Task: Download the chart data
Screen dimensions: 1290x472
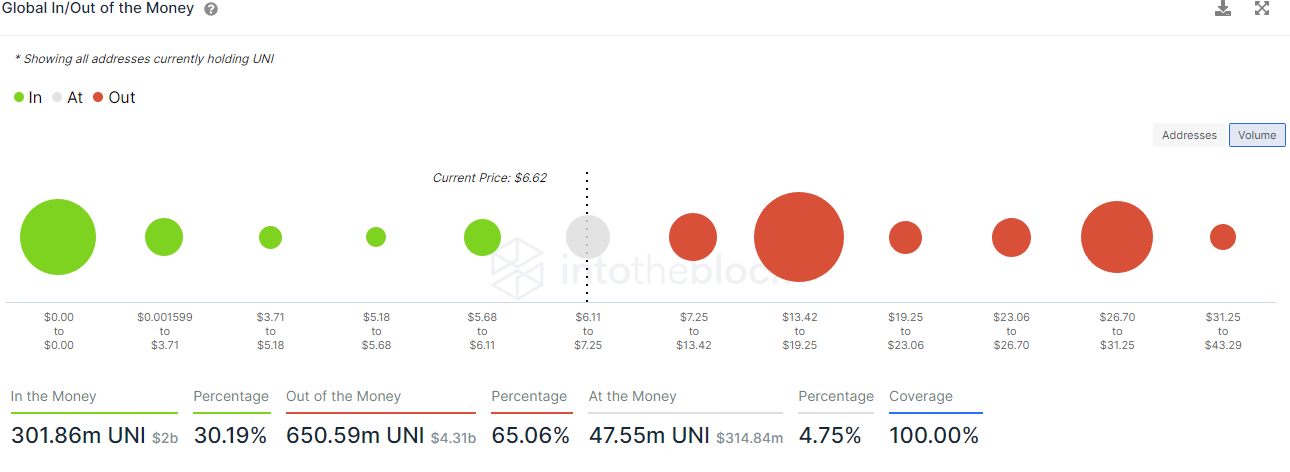Action: [x=1222, y=9]
